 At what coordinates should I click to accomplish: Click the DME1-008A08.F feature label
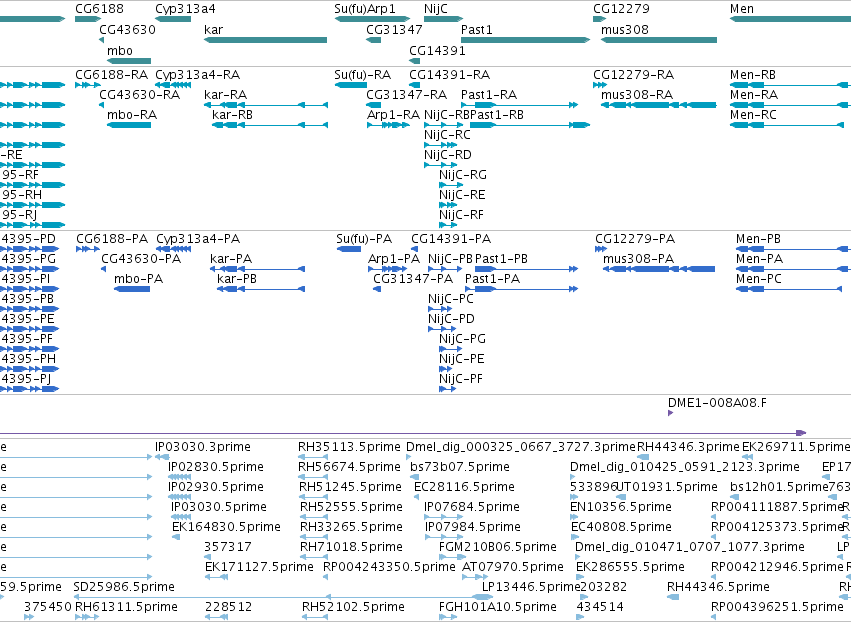click(x=717, y=403)
